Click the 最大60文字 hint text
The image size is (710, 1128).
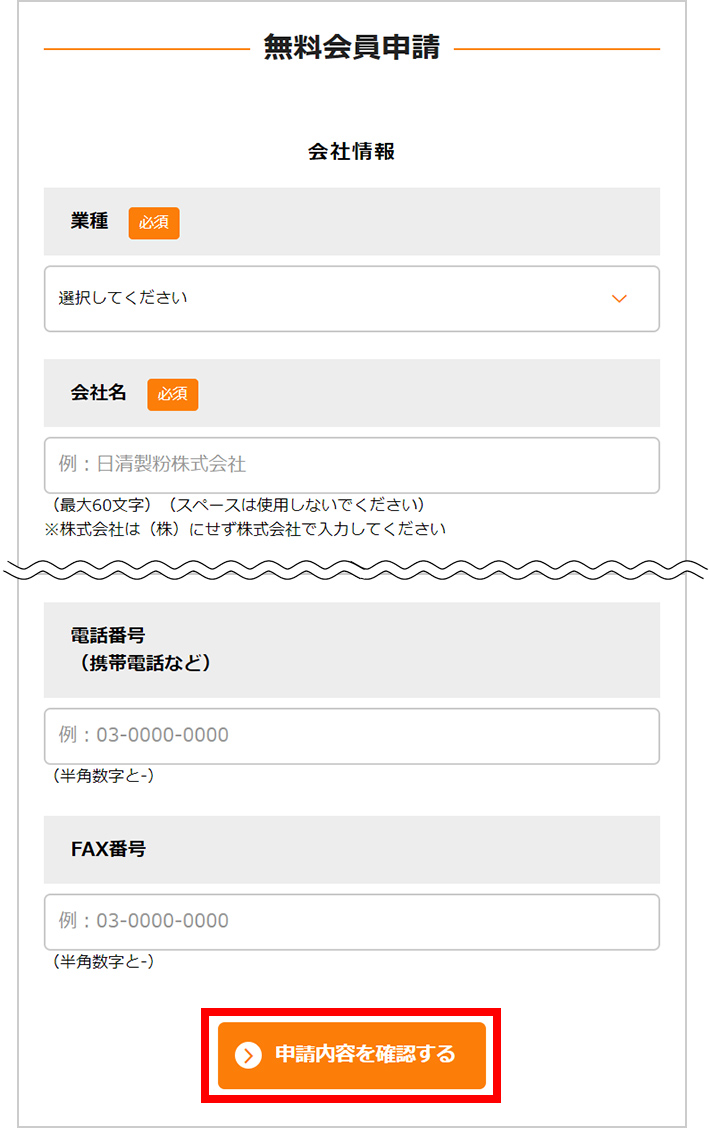pos(100,504)
